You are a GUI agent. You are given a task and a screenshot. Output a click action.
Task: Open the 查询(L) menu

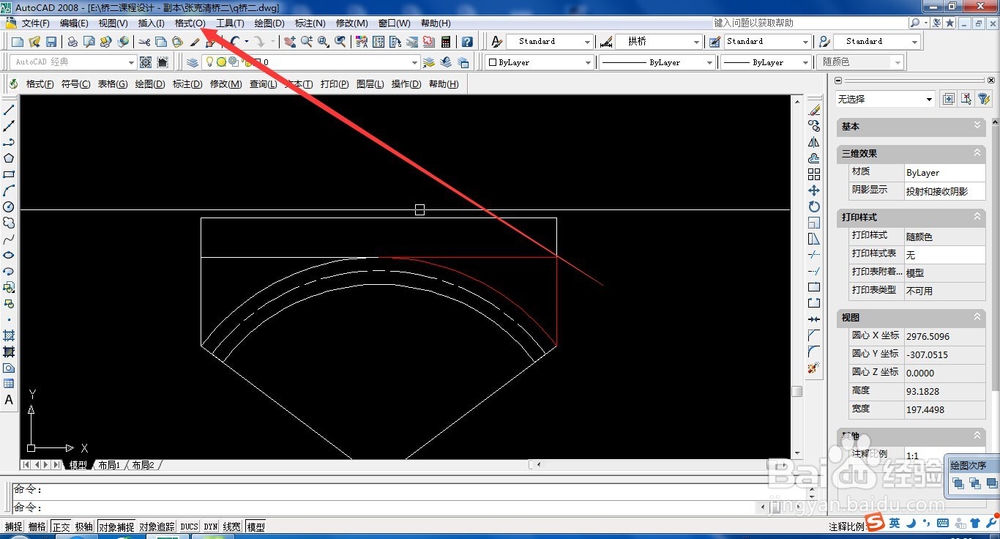pos(263,84)
